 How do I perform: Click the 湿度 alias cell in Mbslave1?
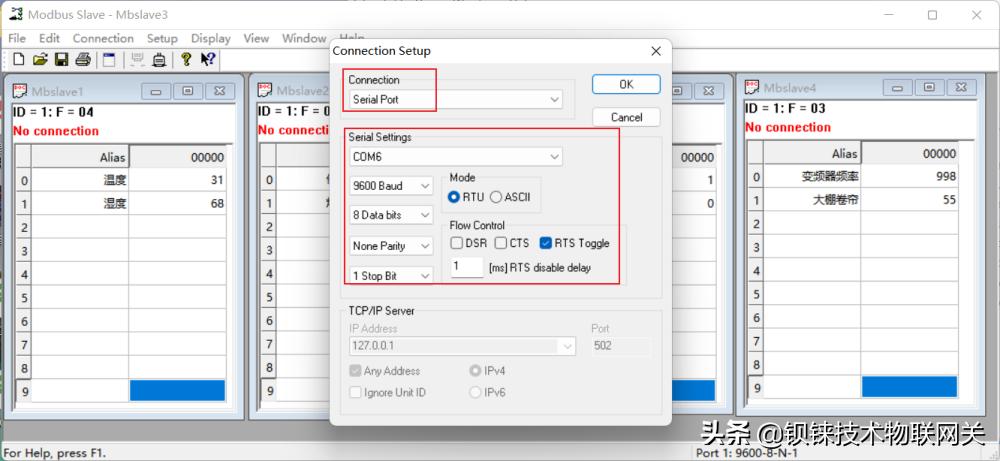click(x=80, y=203)
